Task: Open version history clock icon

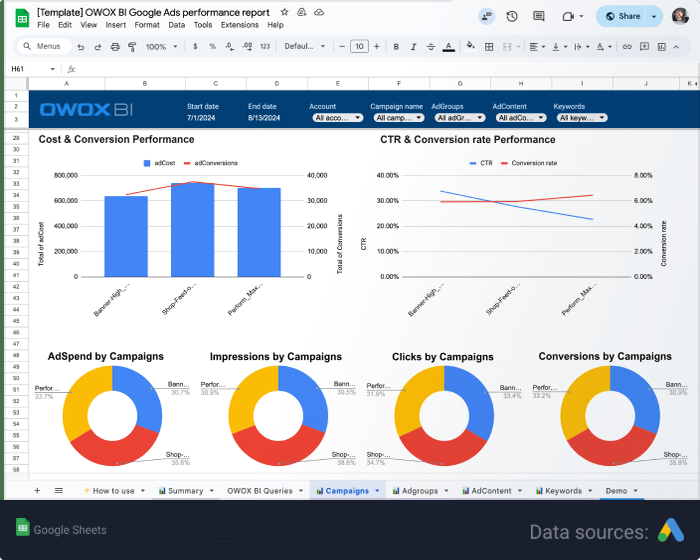Action: (x=512, y=17)
